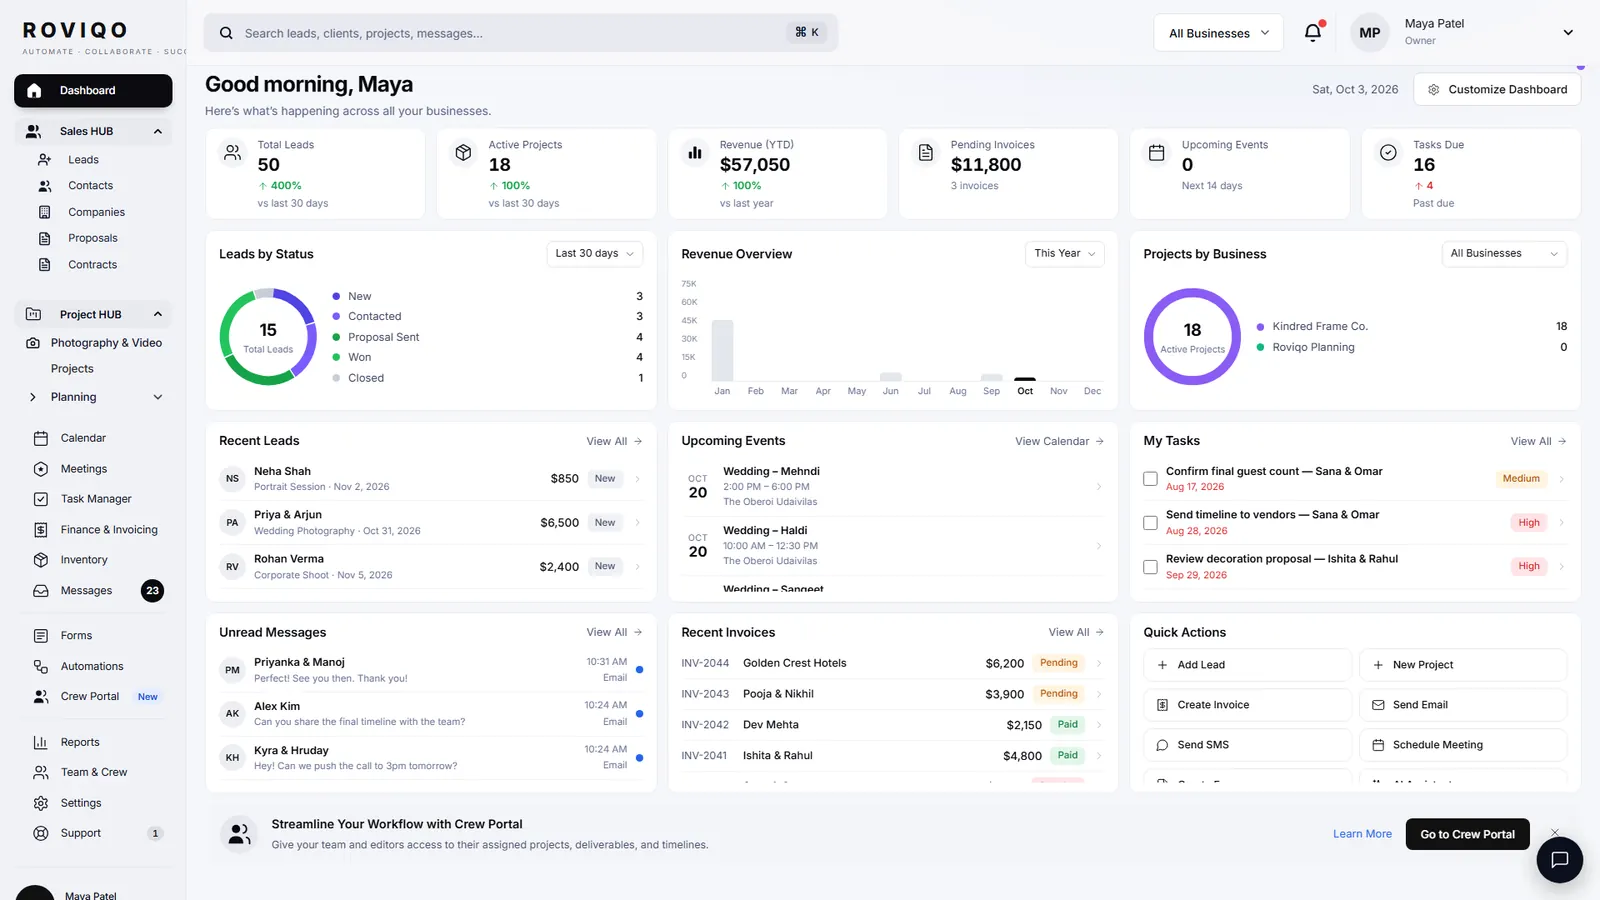Screen dimensions: 1600x900
Task: Check Send timeline to vendors task
Action: (1150, 523)
